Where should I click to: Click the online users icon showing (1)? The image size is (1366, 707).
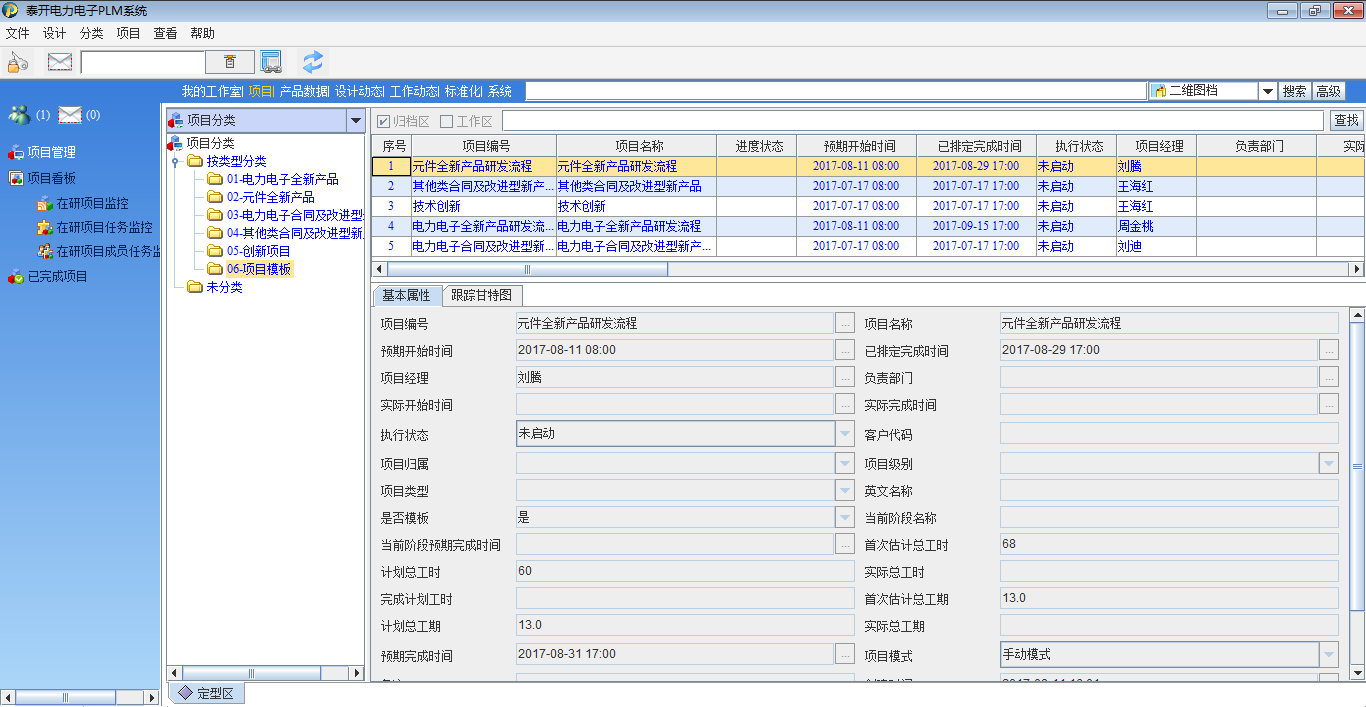(x=19, y=115)
